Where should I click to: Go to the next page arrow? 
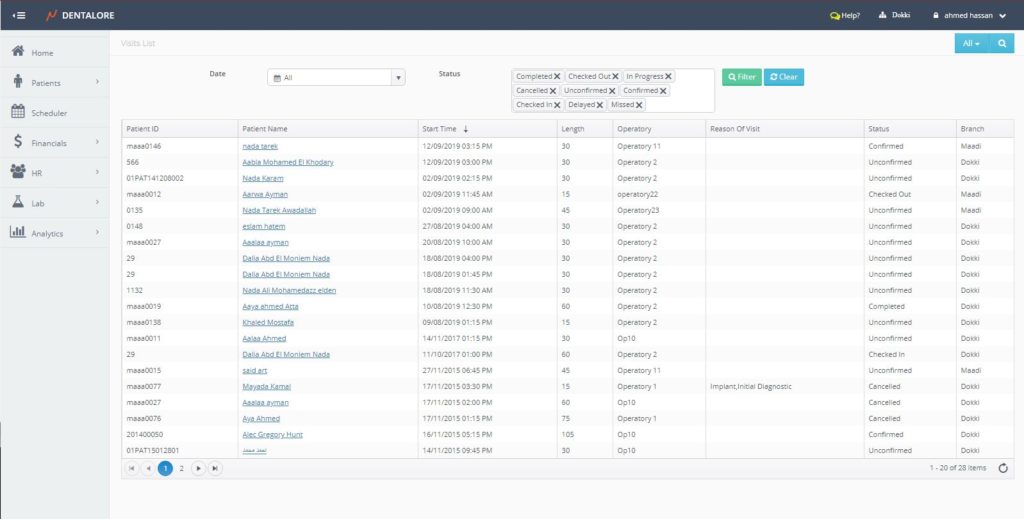click(198, 468)
